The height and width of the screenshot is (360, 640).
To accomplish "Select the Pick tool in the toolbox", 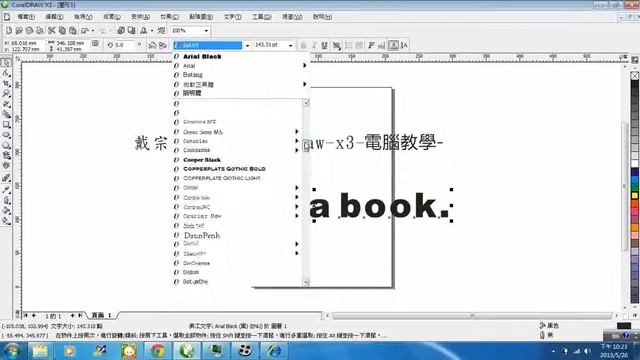I will tap(6, 63).
